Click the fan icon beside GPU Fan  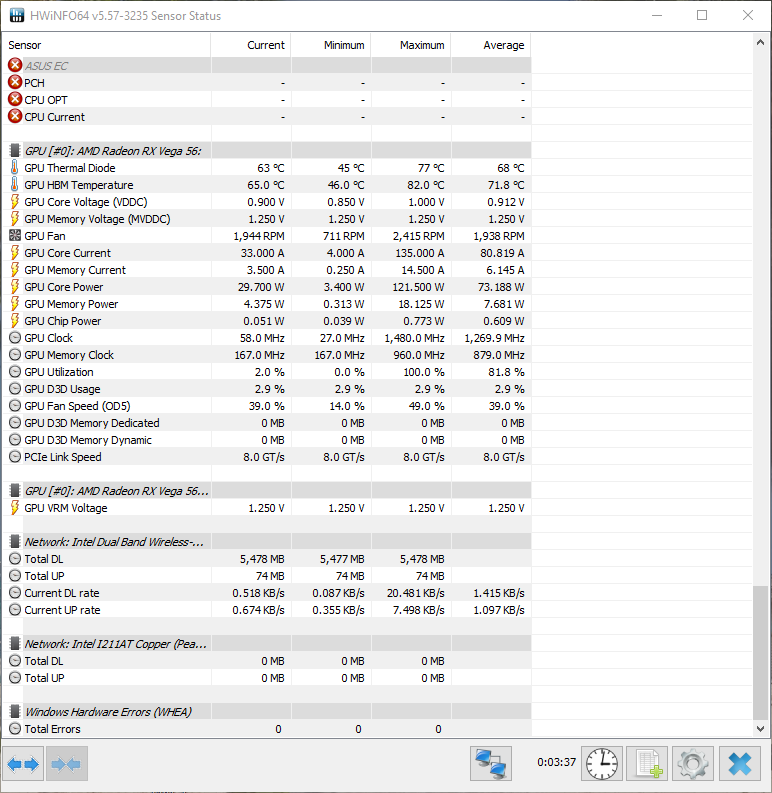[15, 236]
